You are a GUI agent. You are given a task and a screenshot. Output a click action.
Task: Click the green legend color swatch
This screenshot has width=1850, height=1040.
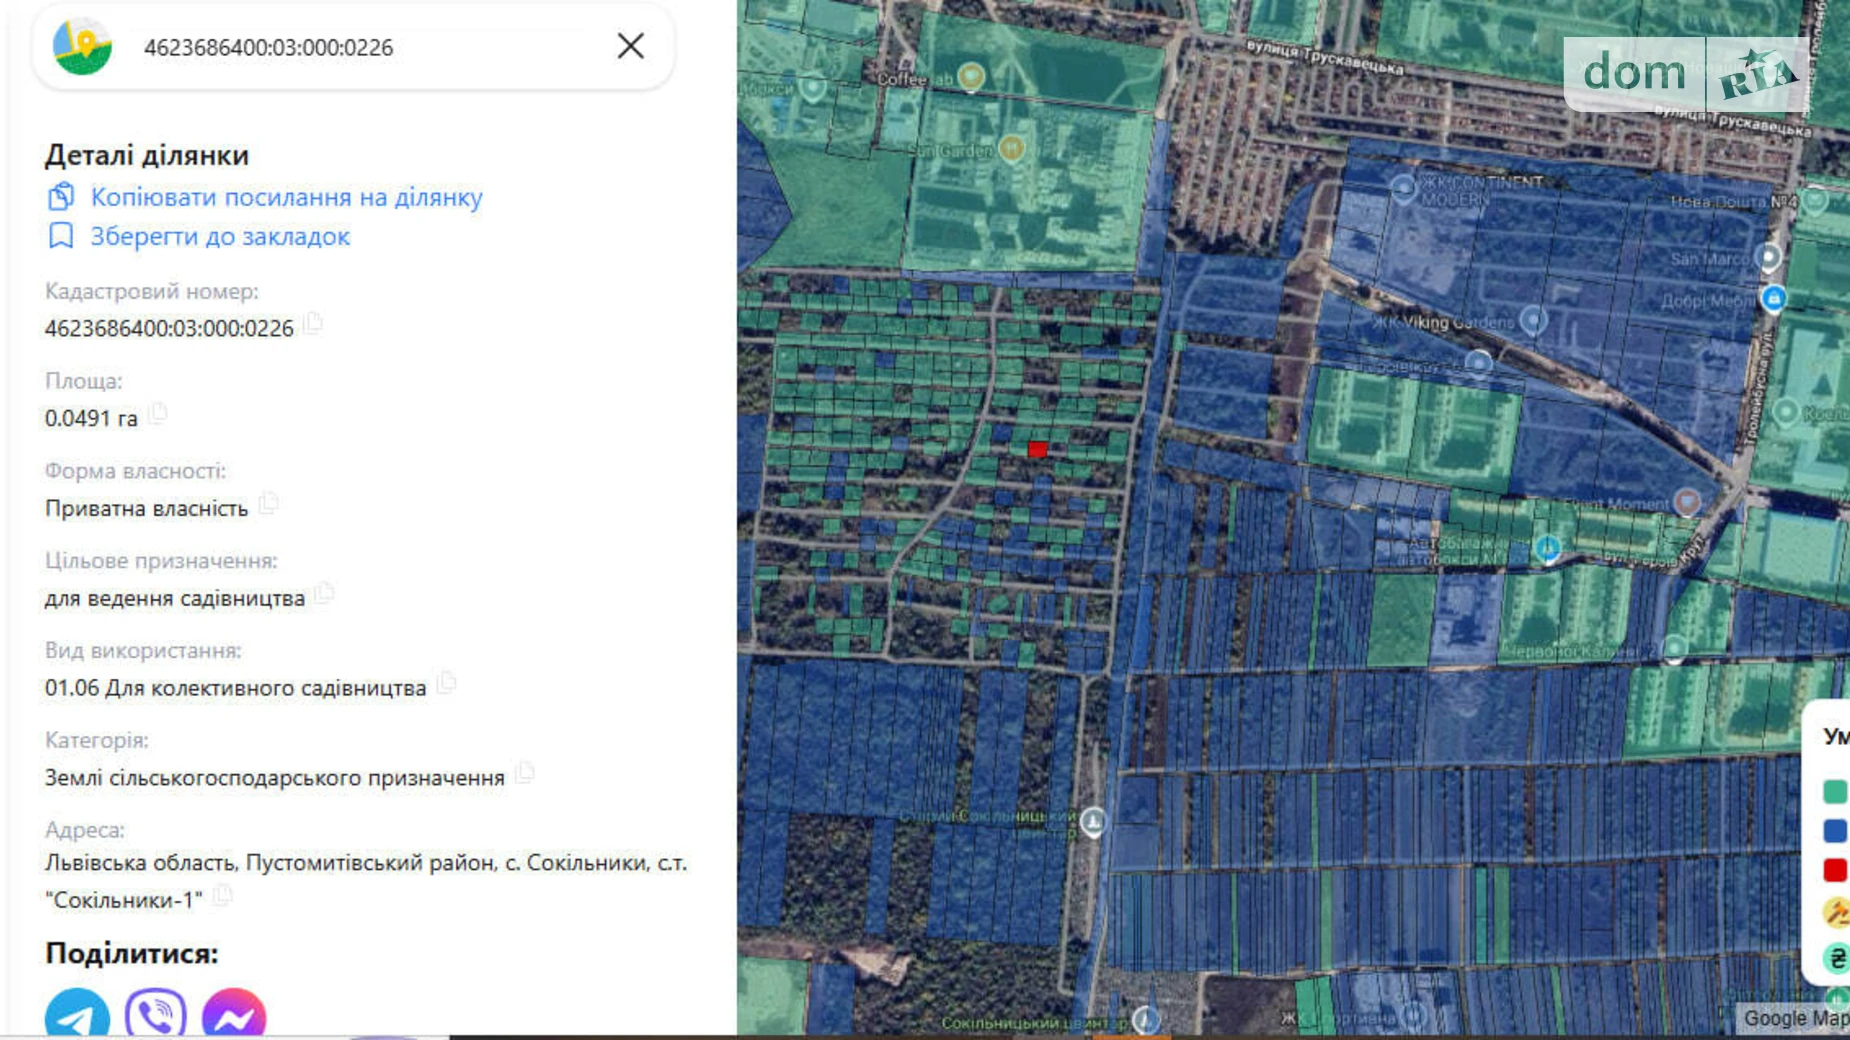coord(1834,792)
